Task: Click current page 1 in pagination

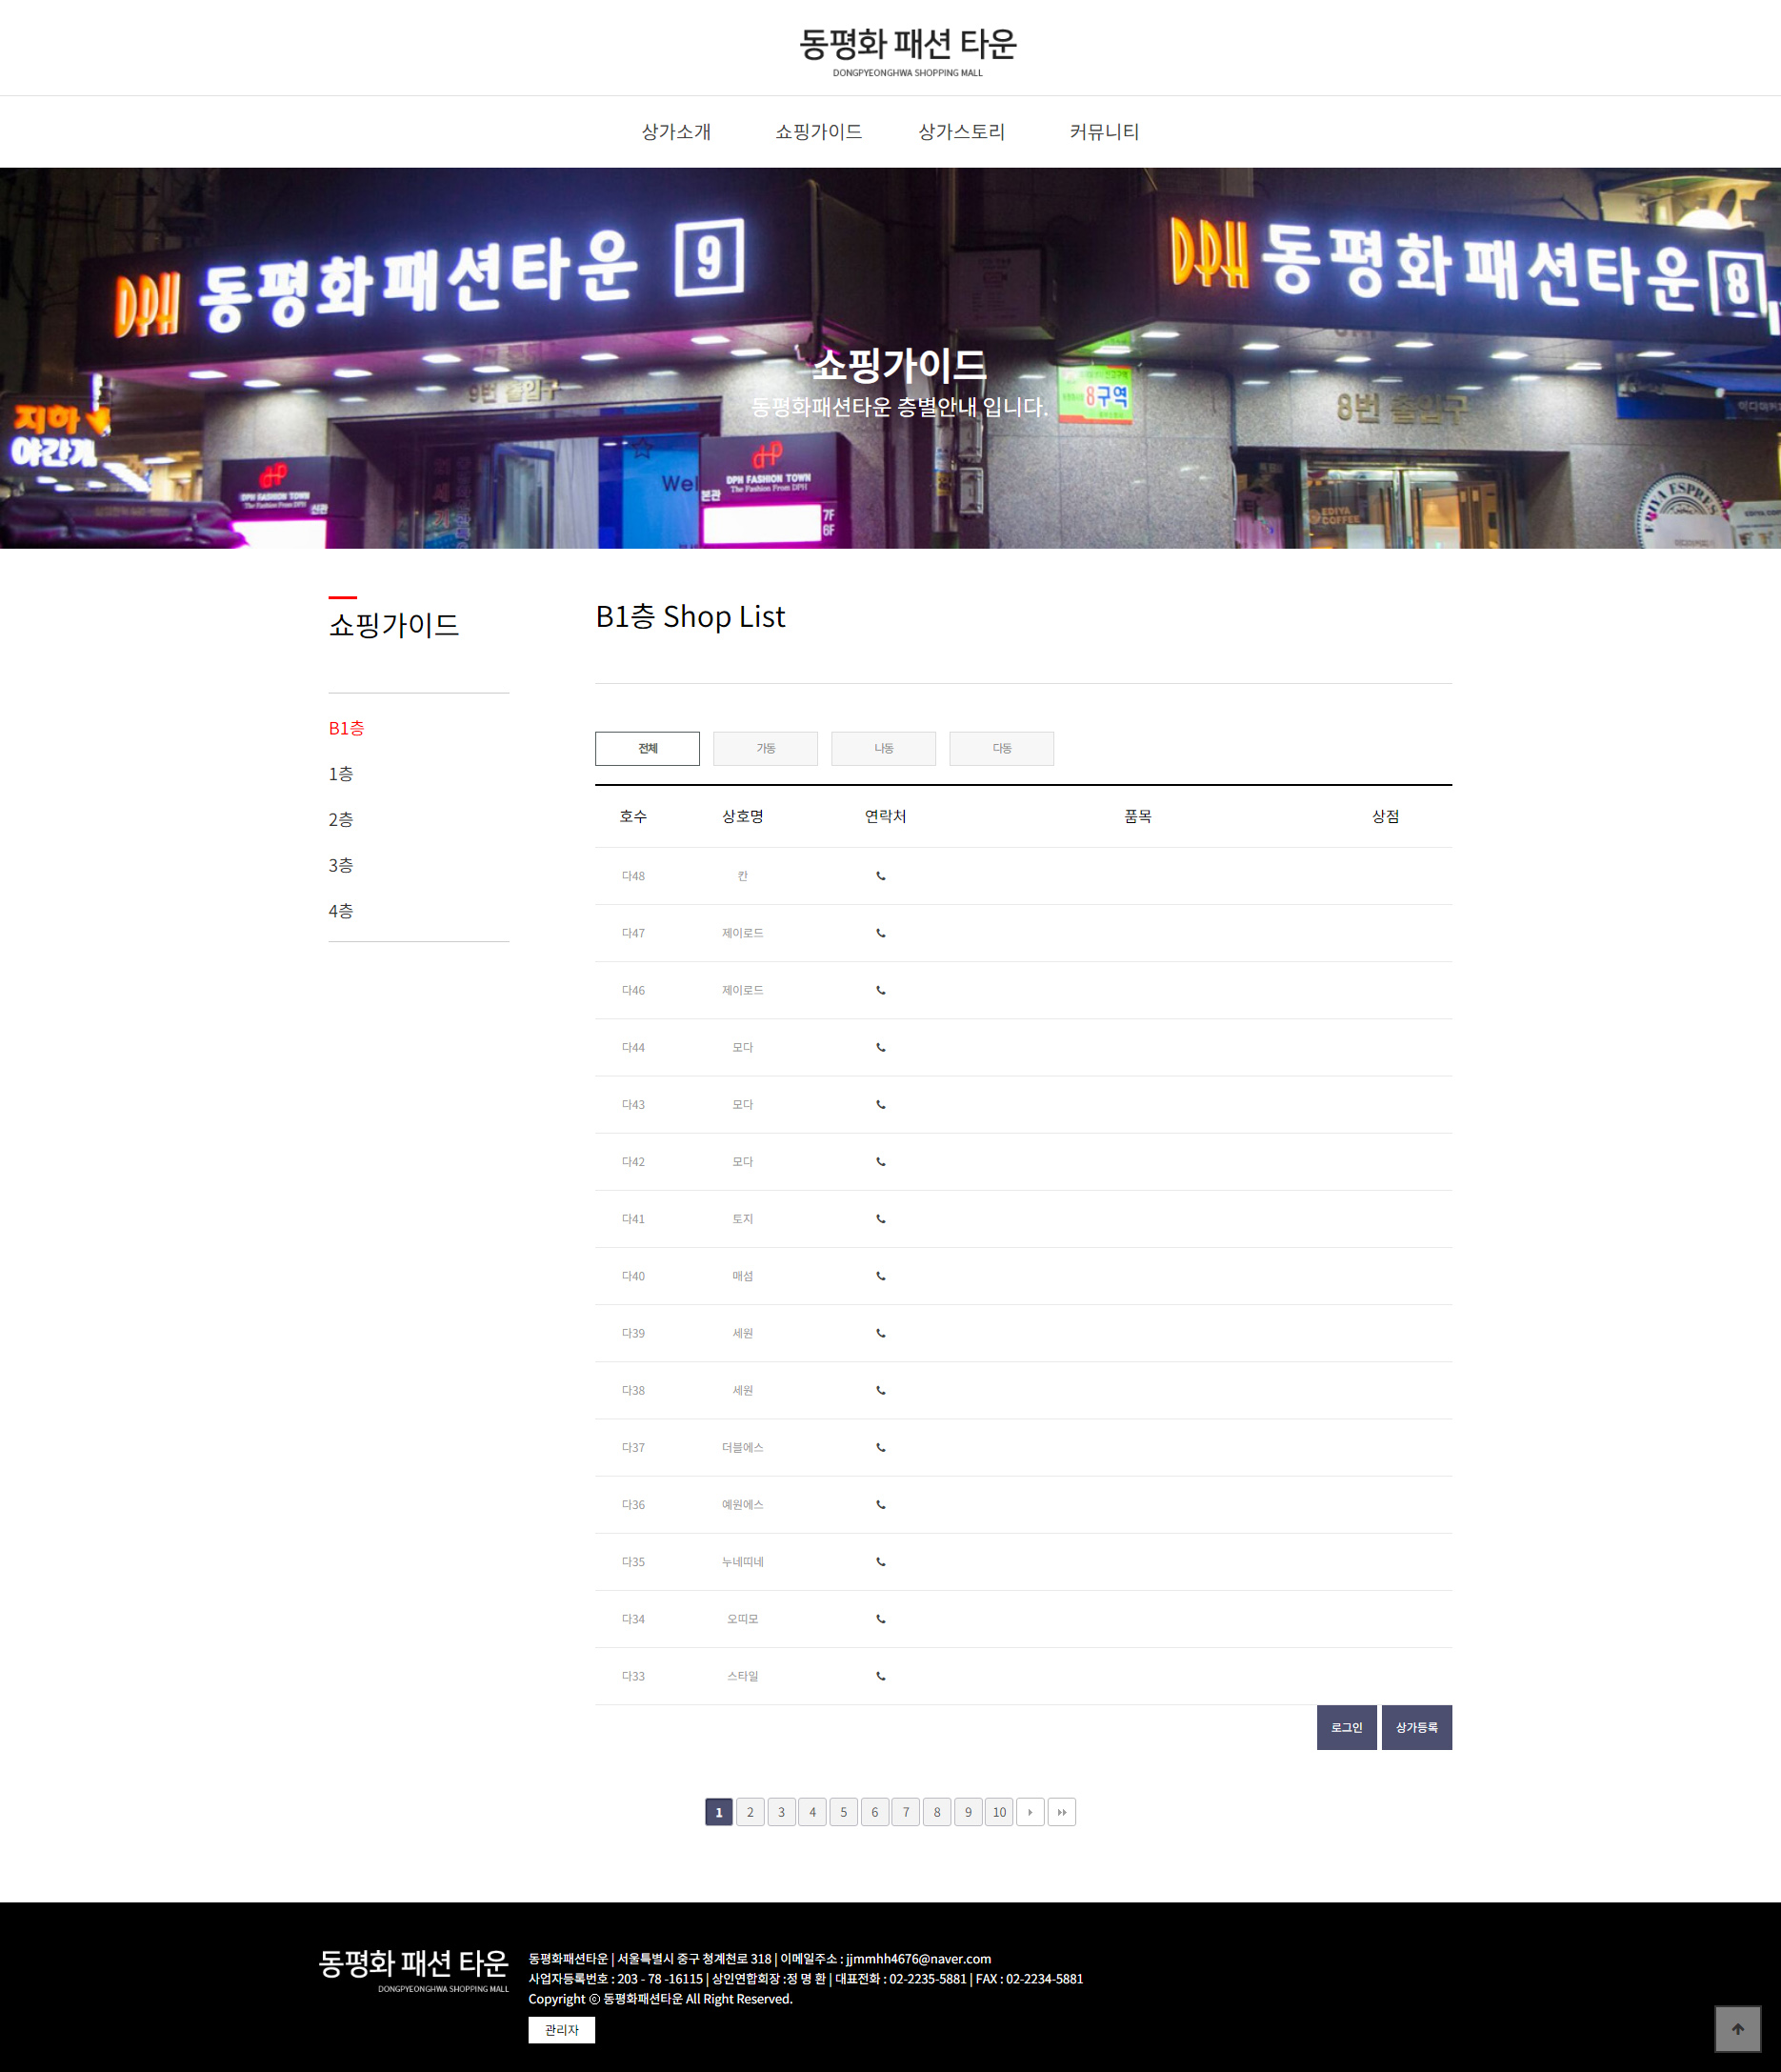Action: [719, 1812]
